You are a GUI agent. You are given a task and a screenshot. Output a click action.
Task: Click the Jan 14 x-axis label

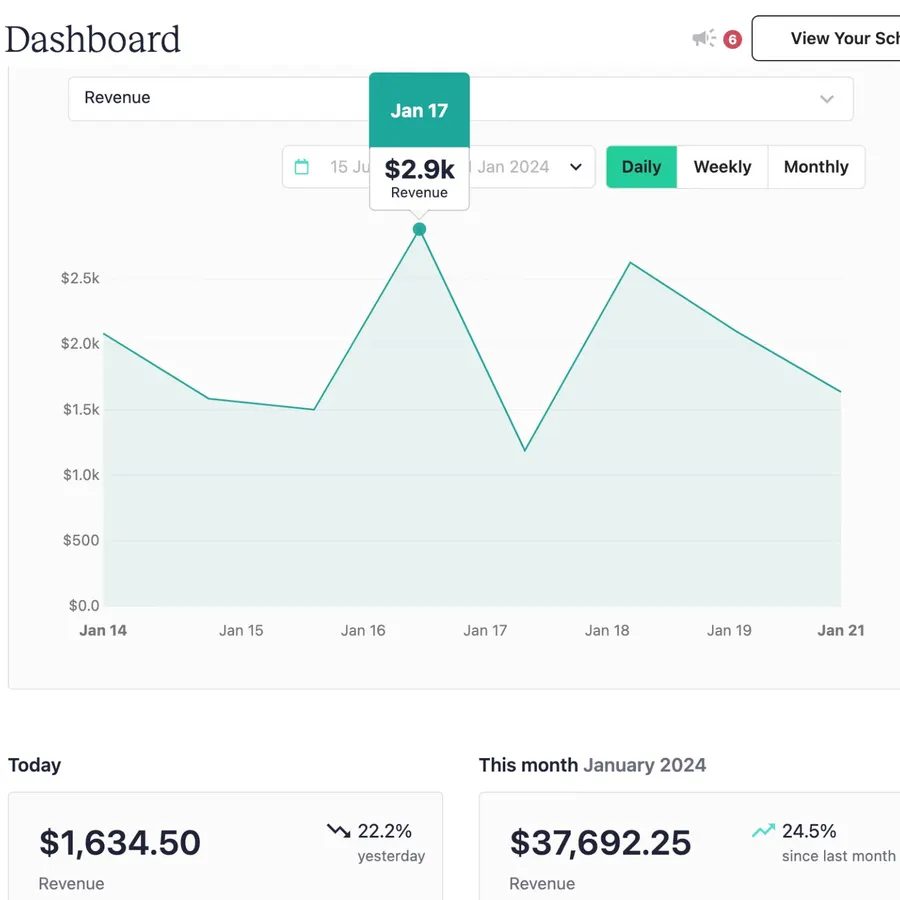[103, 630]
